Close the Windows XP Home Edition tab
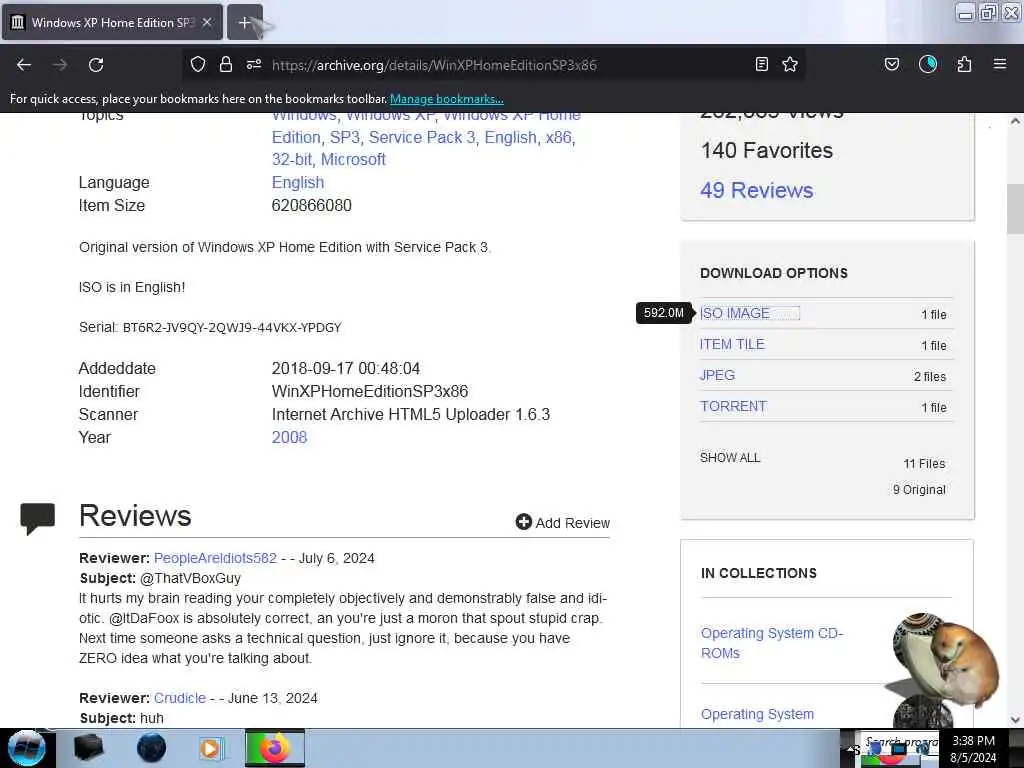The image size is (1024, 768). point(207,22)
